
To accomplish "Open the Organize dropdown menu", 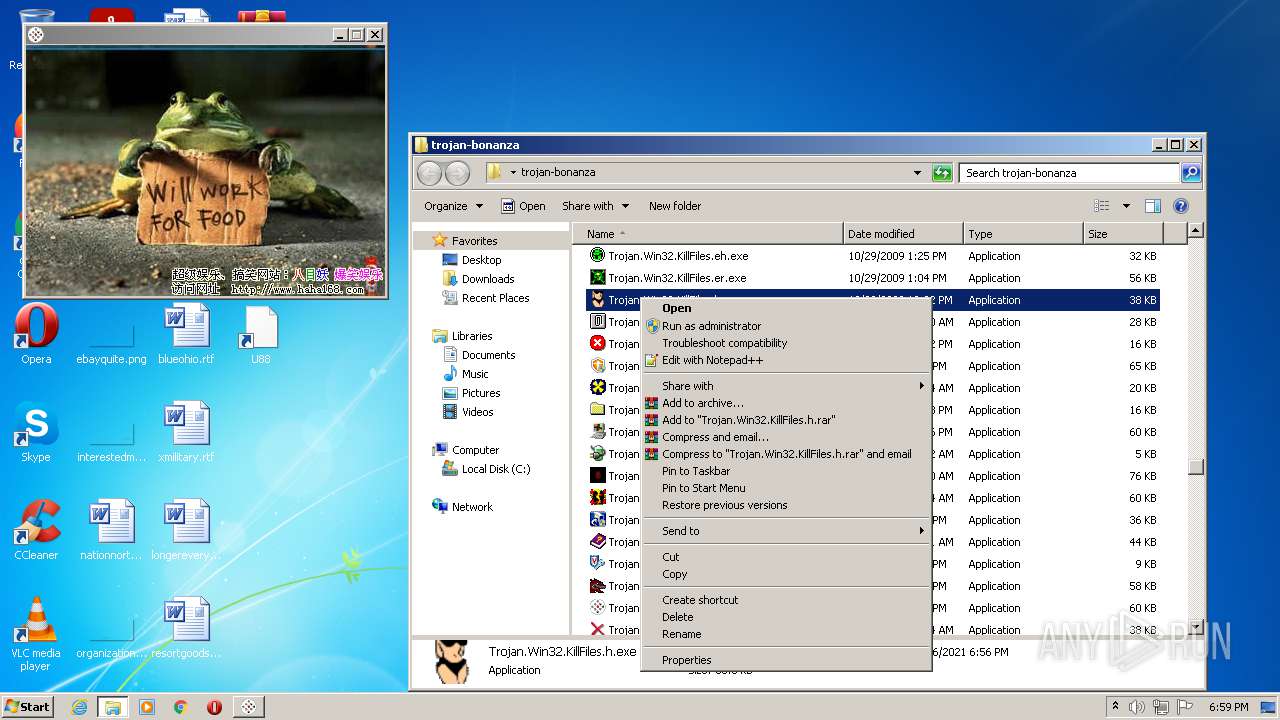I will click(453, 206).
